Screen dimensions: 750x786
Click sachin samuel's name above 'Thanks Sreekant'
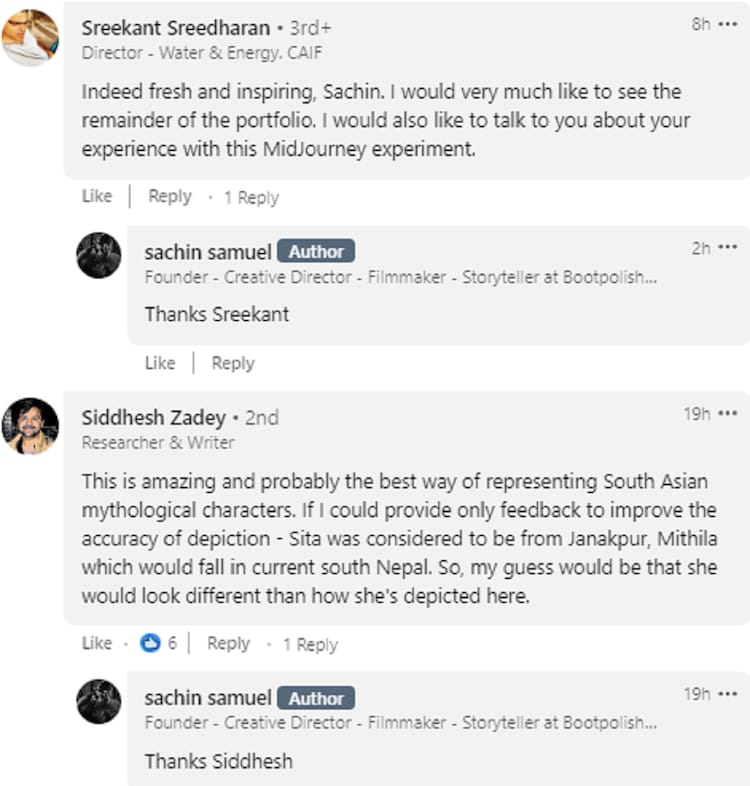pyautogui.click(x=208, y=252)
